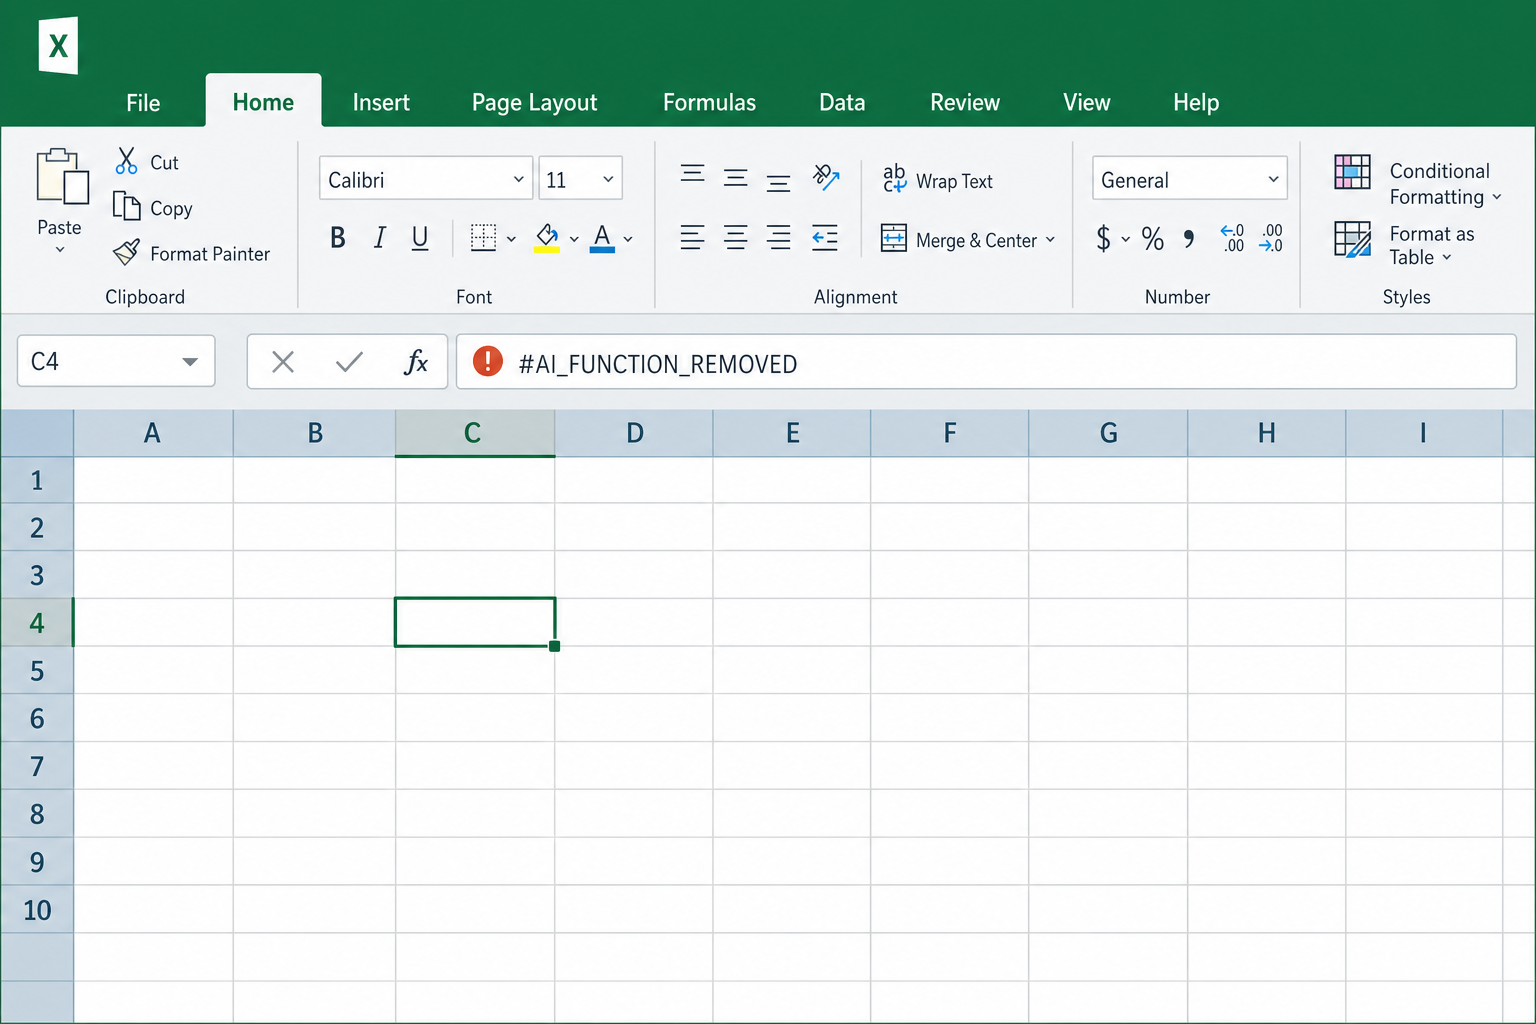The height and width of the screenshot is (1024, 1536).
Task: Click the Copy pages icon
Action: 126,206
